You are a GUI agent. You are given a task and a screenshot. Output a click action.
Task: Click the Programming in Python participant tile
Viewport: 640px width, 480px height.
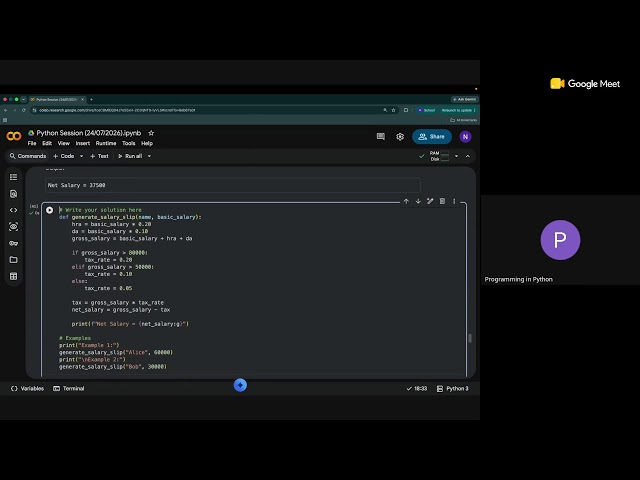point(560,240)
